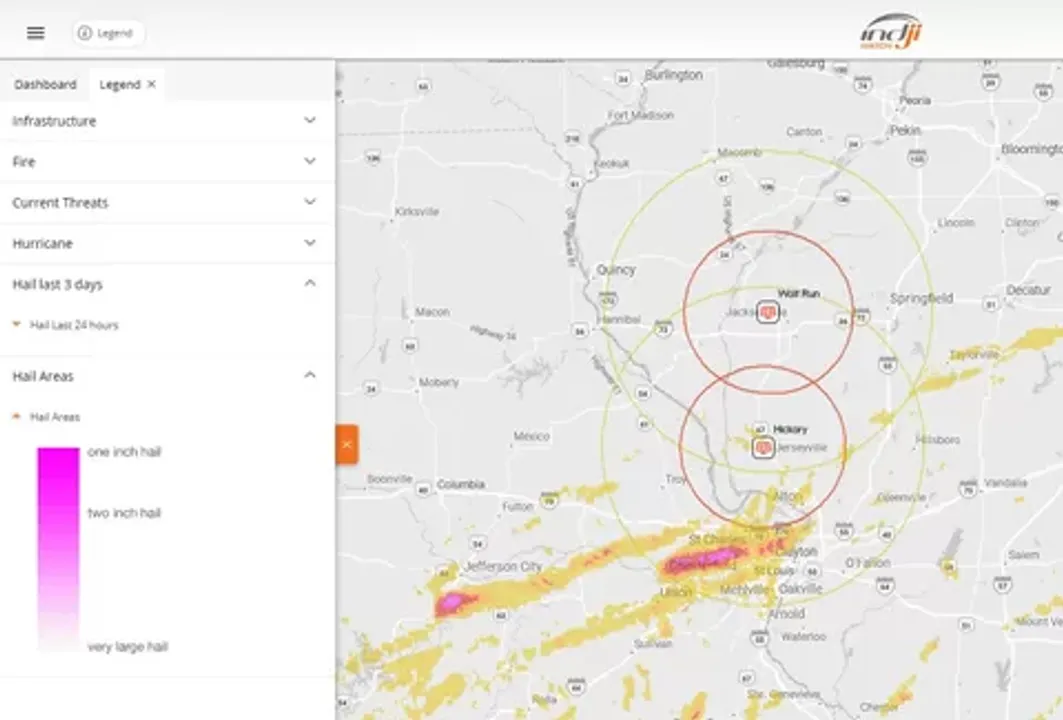The image size is (1063, 720).
Task: Click the Hail Areas legend symbol
Action: [16, 416]
